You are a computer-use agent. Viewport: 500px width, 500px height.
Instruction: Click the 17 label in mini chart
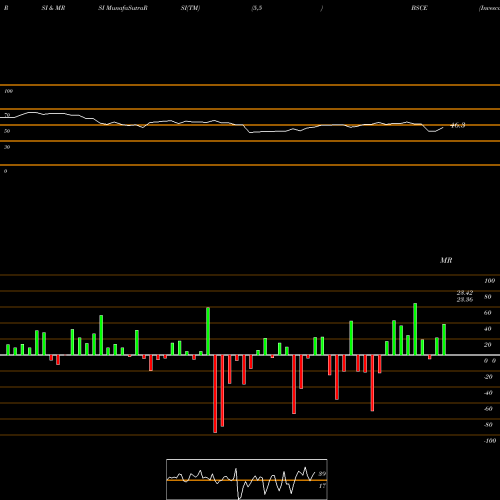322,486
